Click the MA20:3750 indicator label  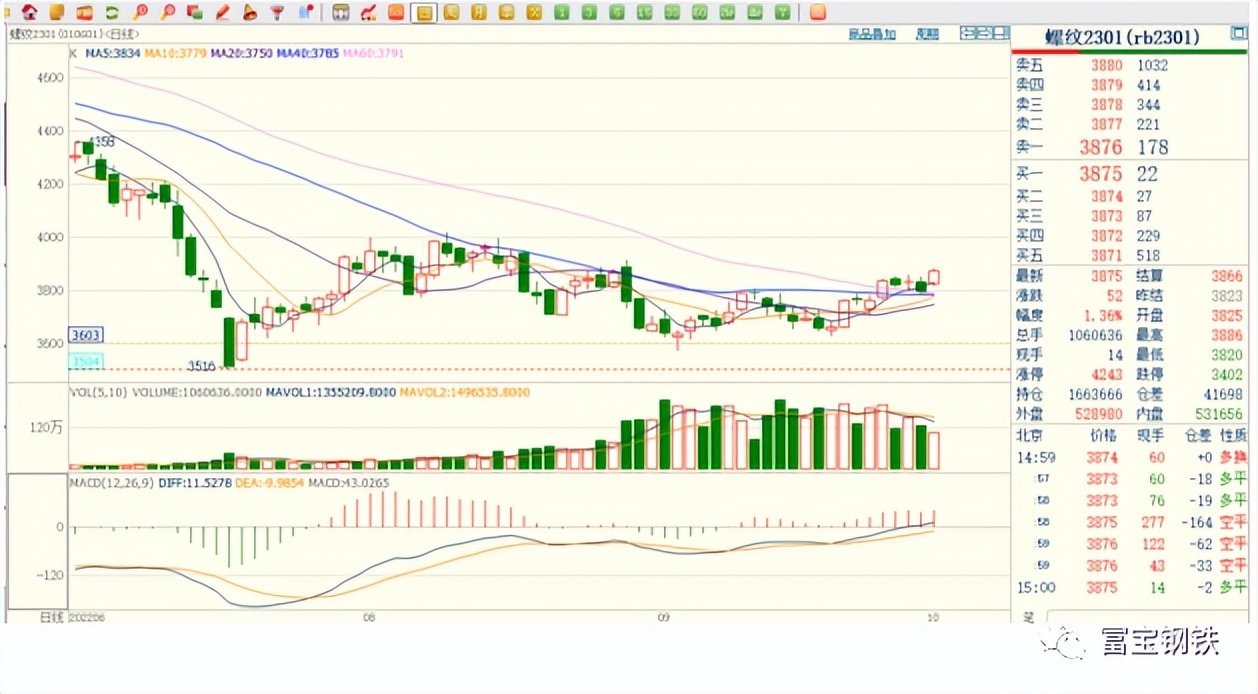[x=240, y=52]
